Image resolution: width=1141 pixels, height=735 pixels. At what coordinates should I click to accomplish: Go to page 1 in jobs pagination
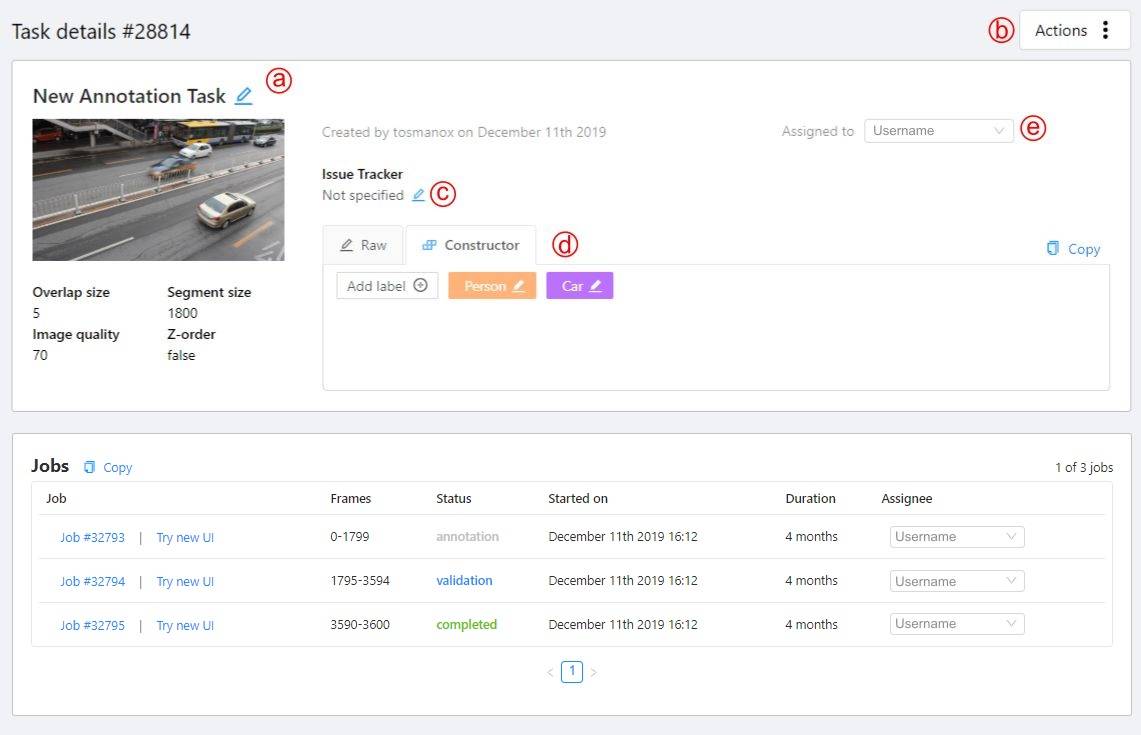[x=571, y=672]
